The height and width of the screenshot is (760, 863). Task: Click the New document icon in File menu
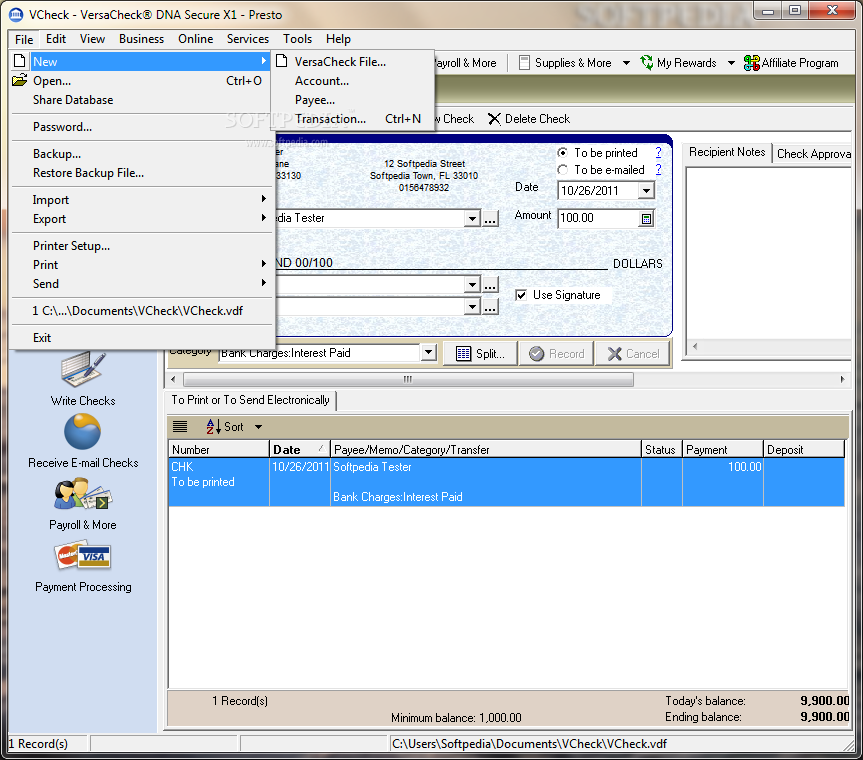[19, 61]
